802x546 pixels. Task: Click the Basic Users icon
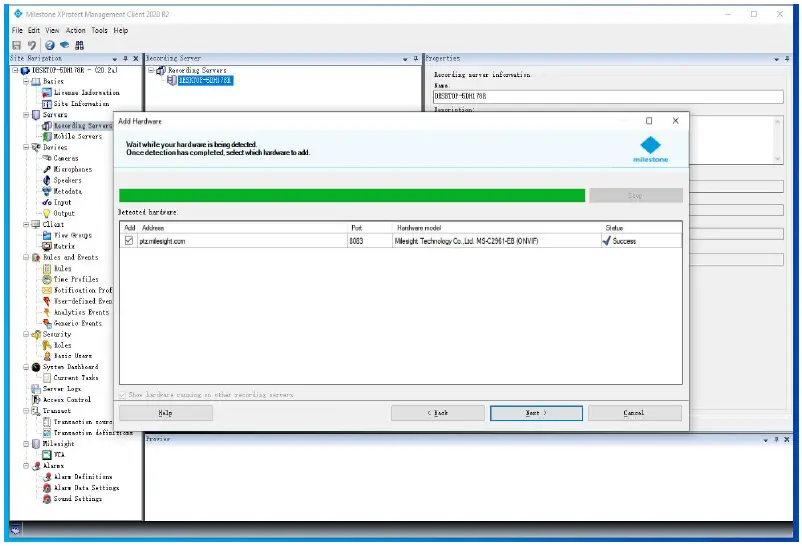pyautogui.click(x=47, y=356)
